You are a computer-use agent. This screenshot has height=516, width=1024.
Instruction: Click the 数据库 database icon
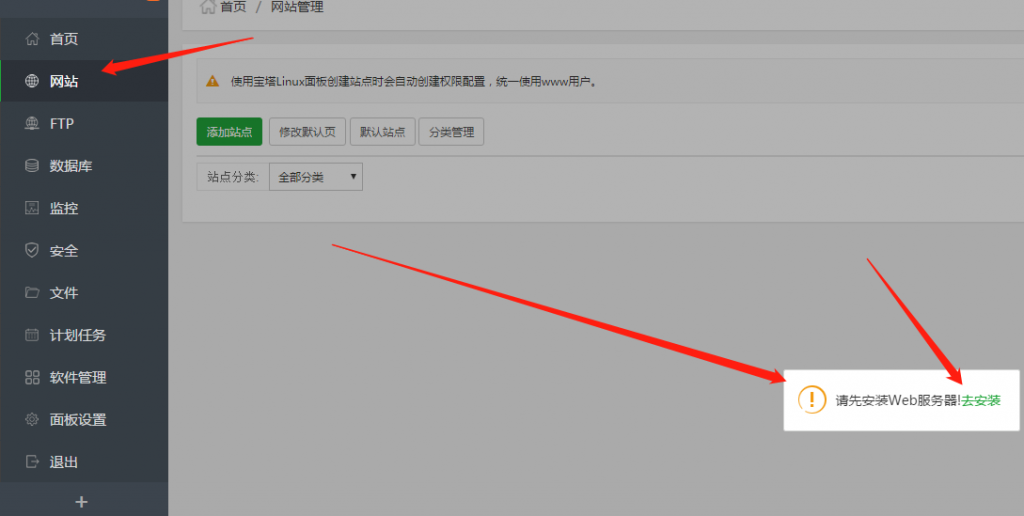pyautogui.click(x=32, y=166)
